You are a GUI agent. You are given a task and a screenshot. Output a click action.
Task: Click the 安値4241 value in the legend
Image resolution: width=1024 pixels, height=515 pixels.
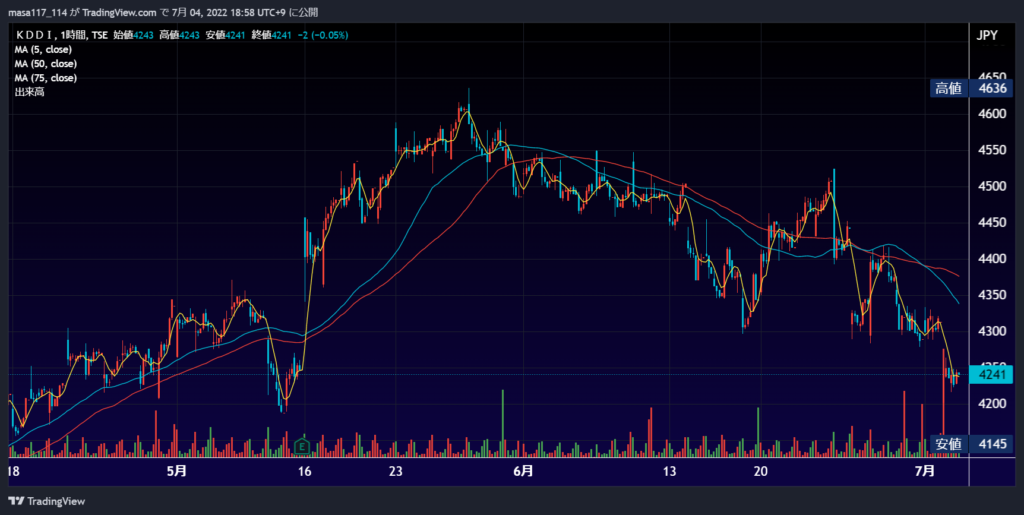coord(225,36)
